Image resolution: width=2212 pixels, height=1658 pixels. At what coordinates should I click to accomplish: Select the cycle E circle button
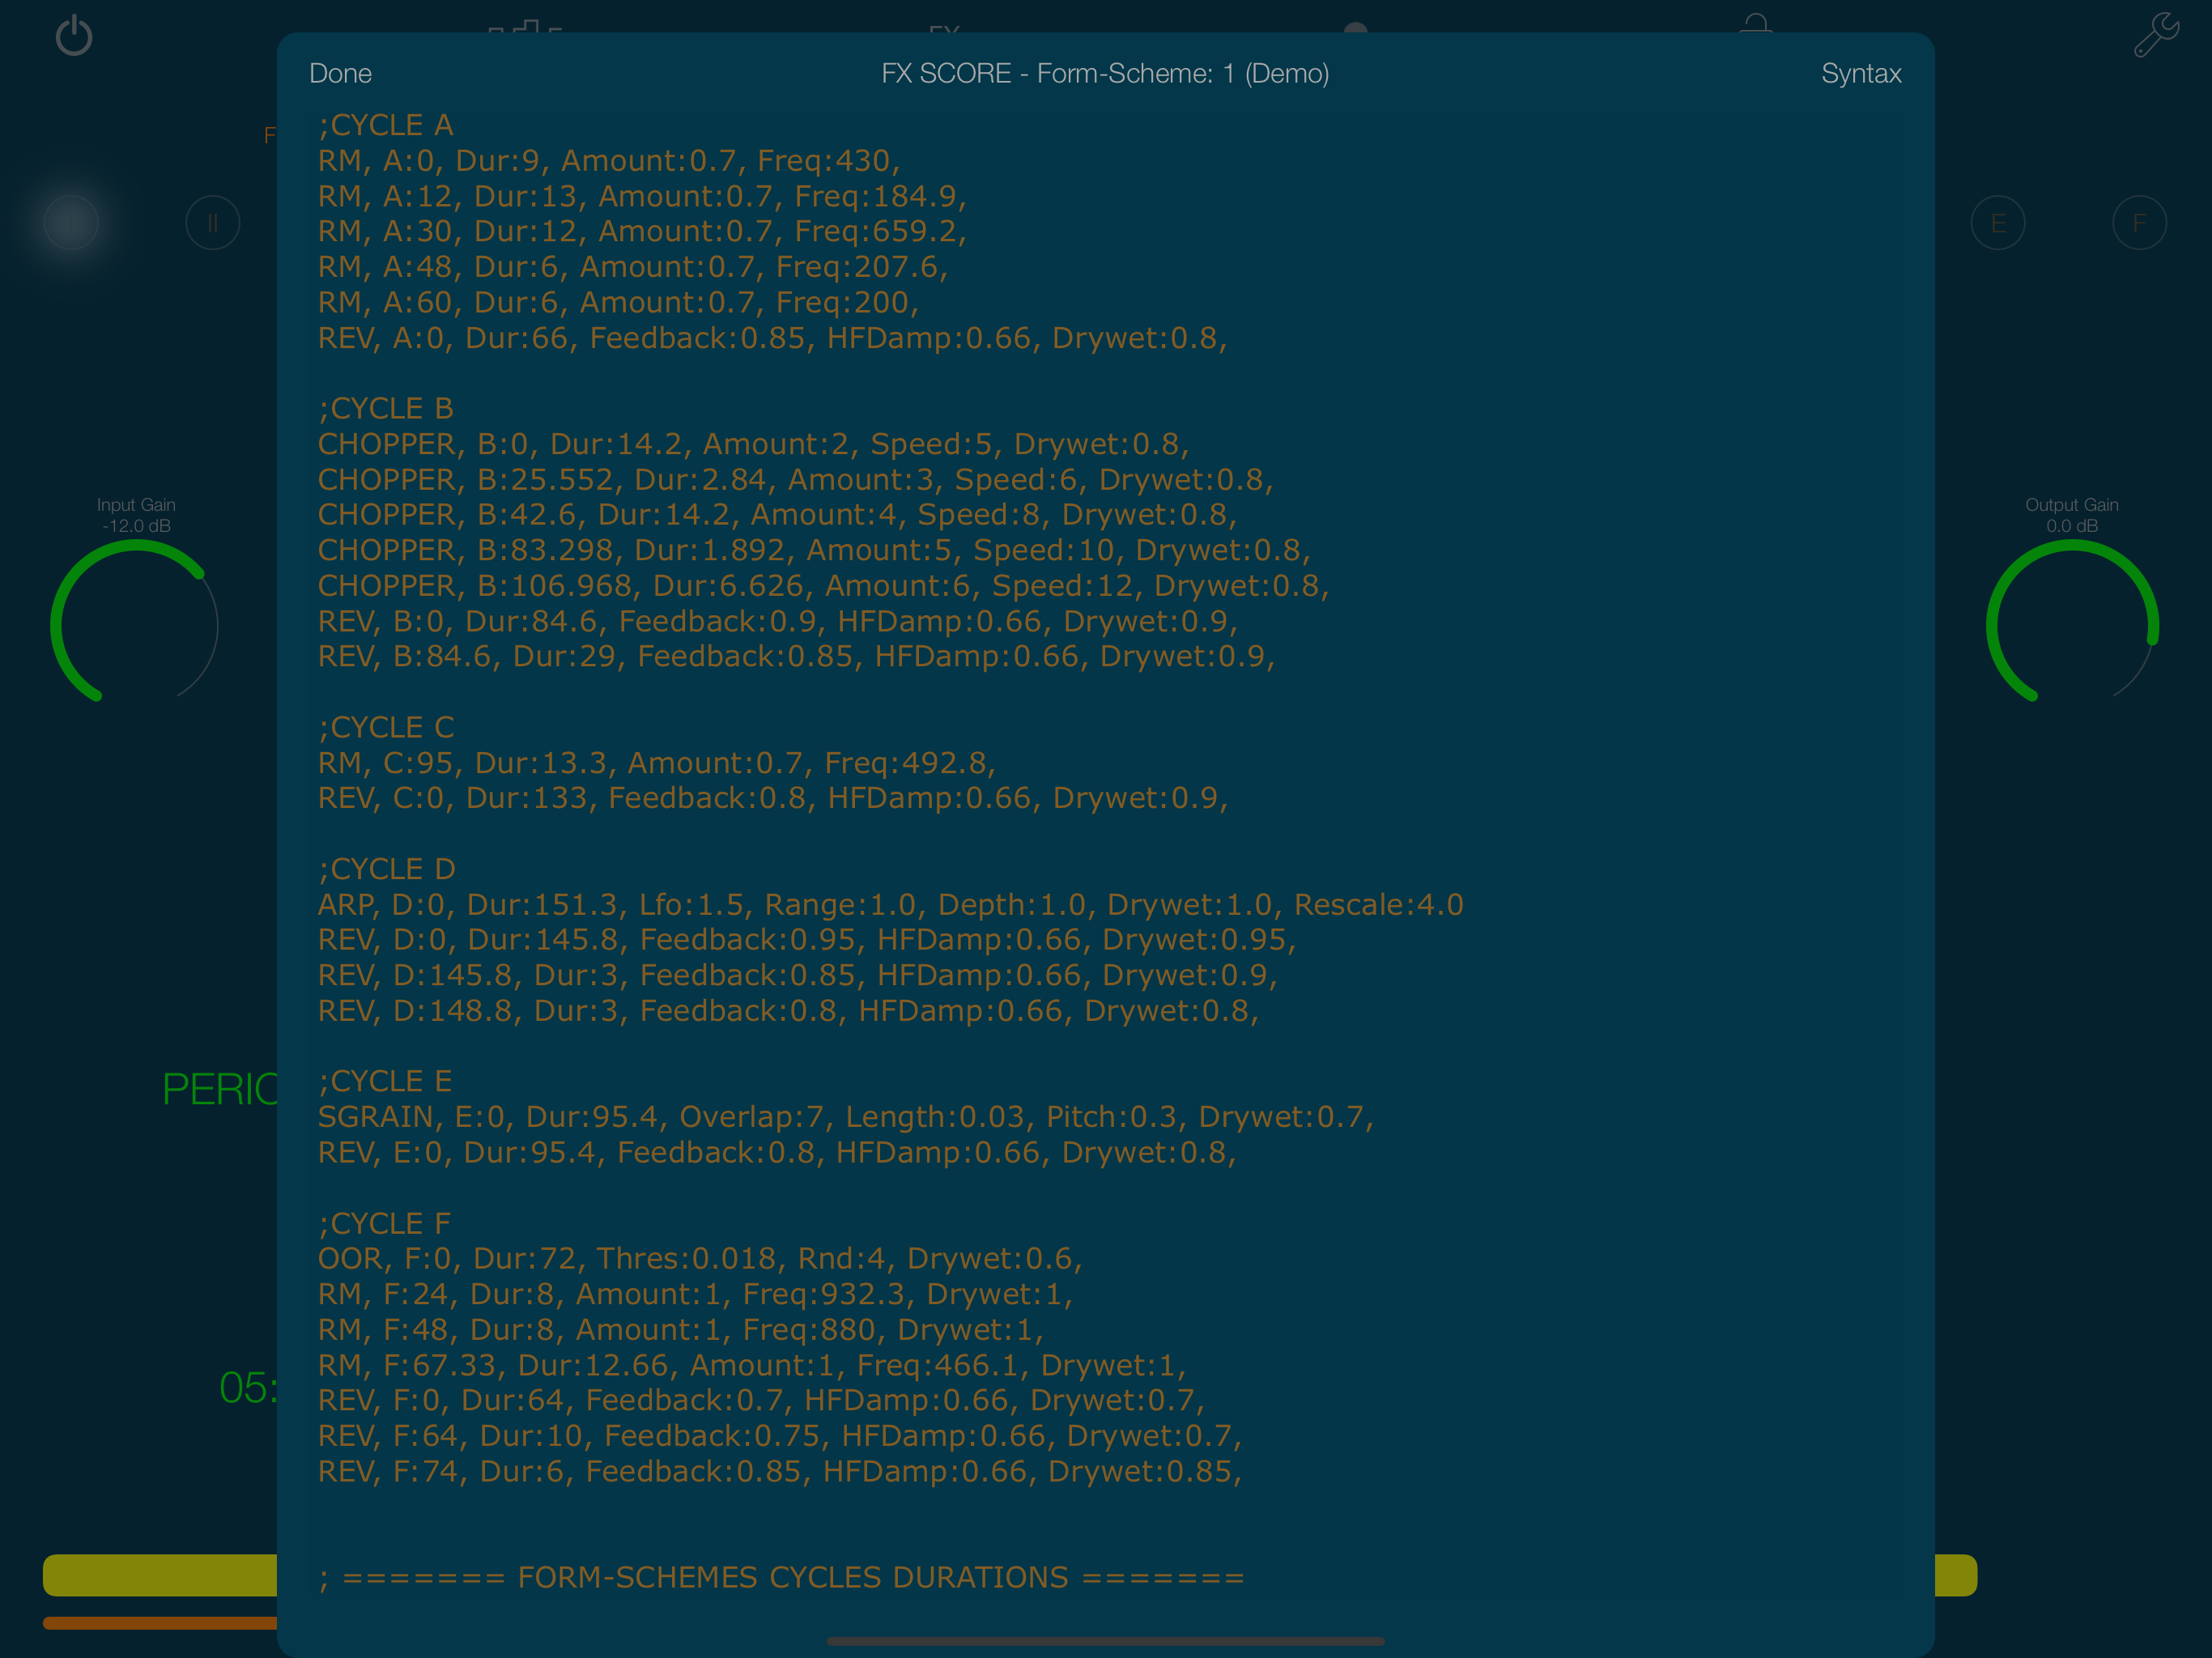click(x=1997, y=222)
